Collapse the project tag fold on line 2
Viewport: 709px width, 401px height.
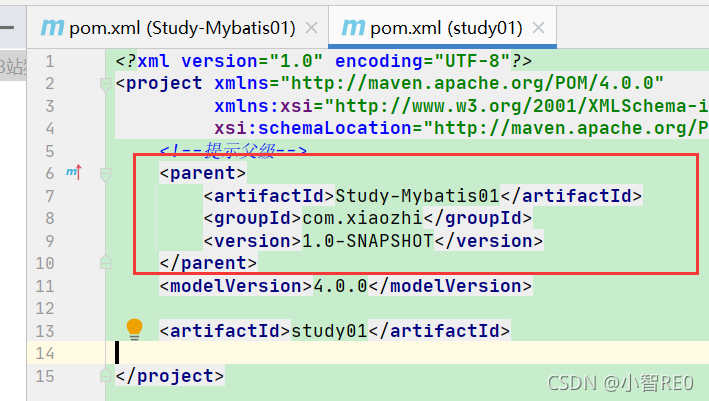(105, 84)
